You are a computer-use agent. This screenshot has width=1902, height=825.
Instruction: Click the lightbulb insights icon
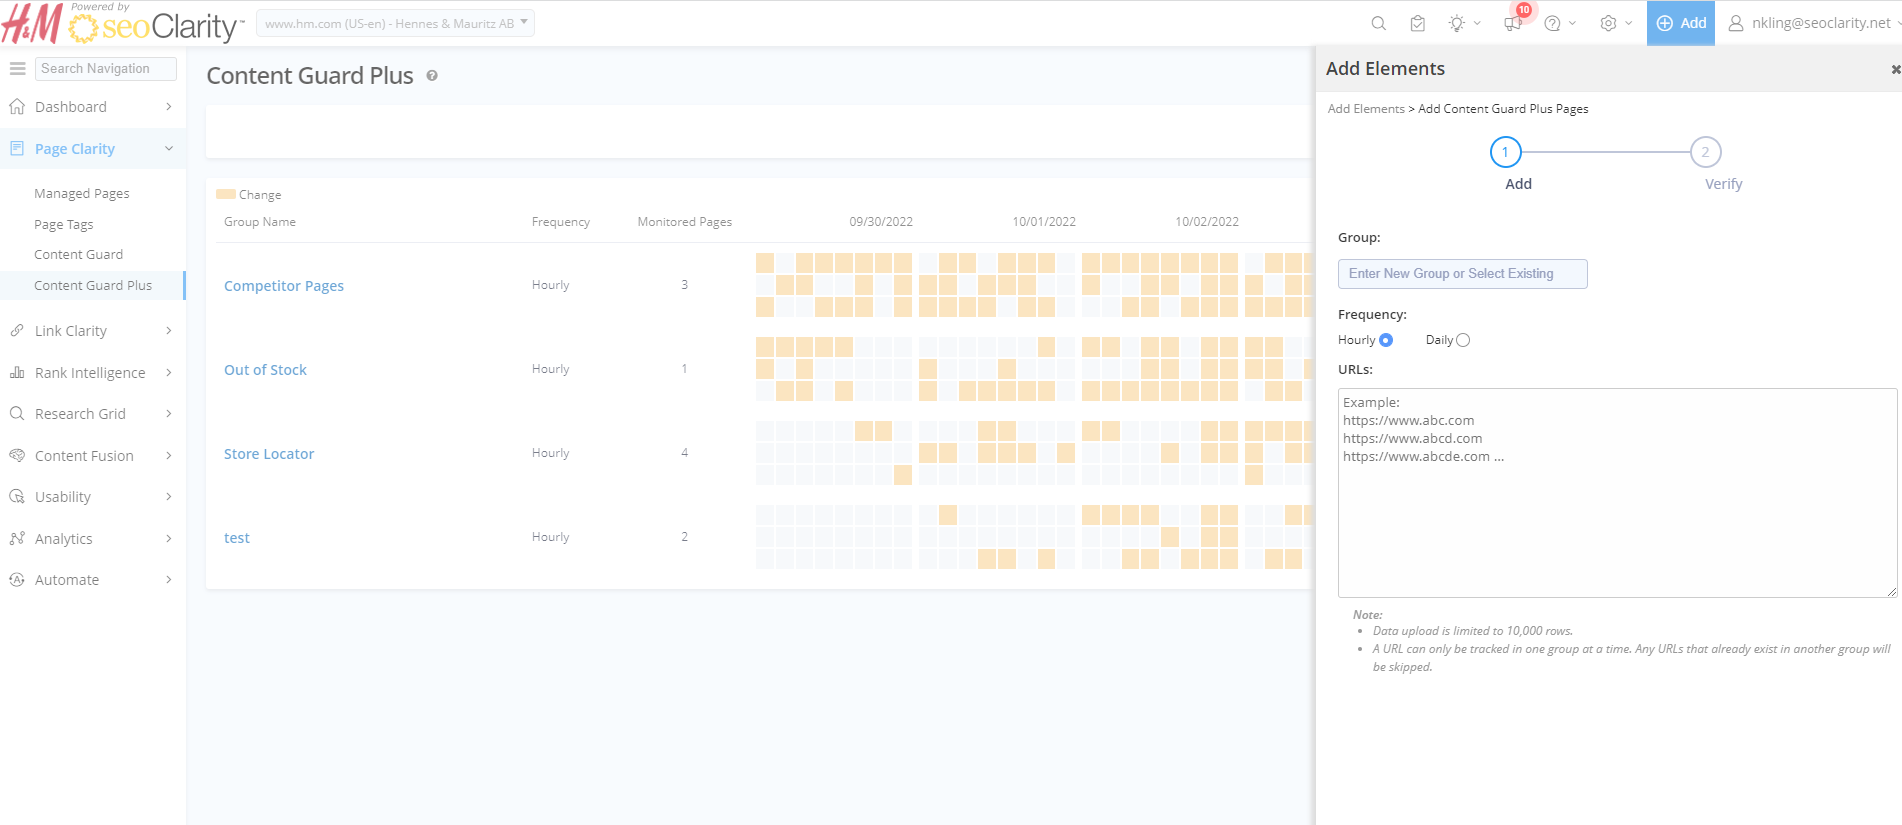(1457, 23)
